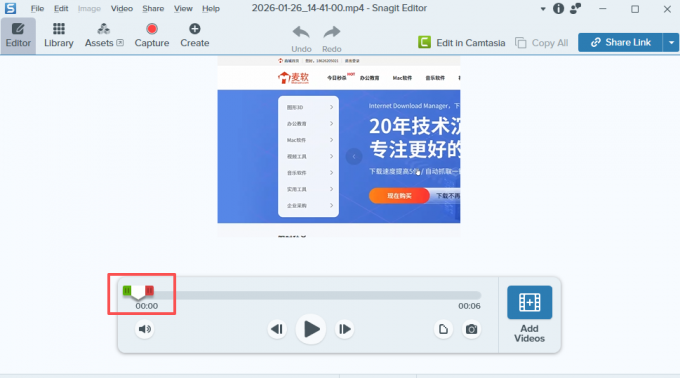Maximize the Snagit Editor window
Screen dimensions: 680x378
635,9
